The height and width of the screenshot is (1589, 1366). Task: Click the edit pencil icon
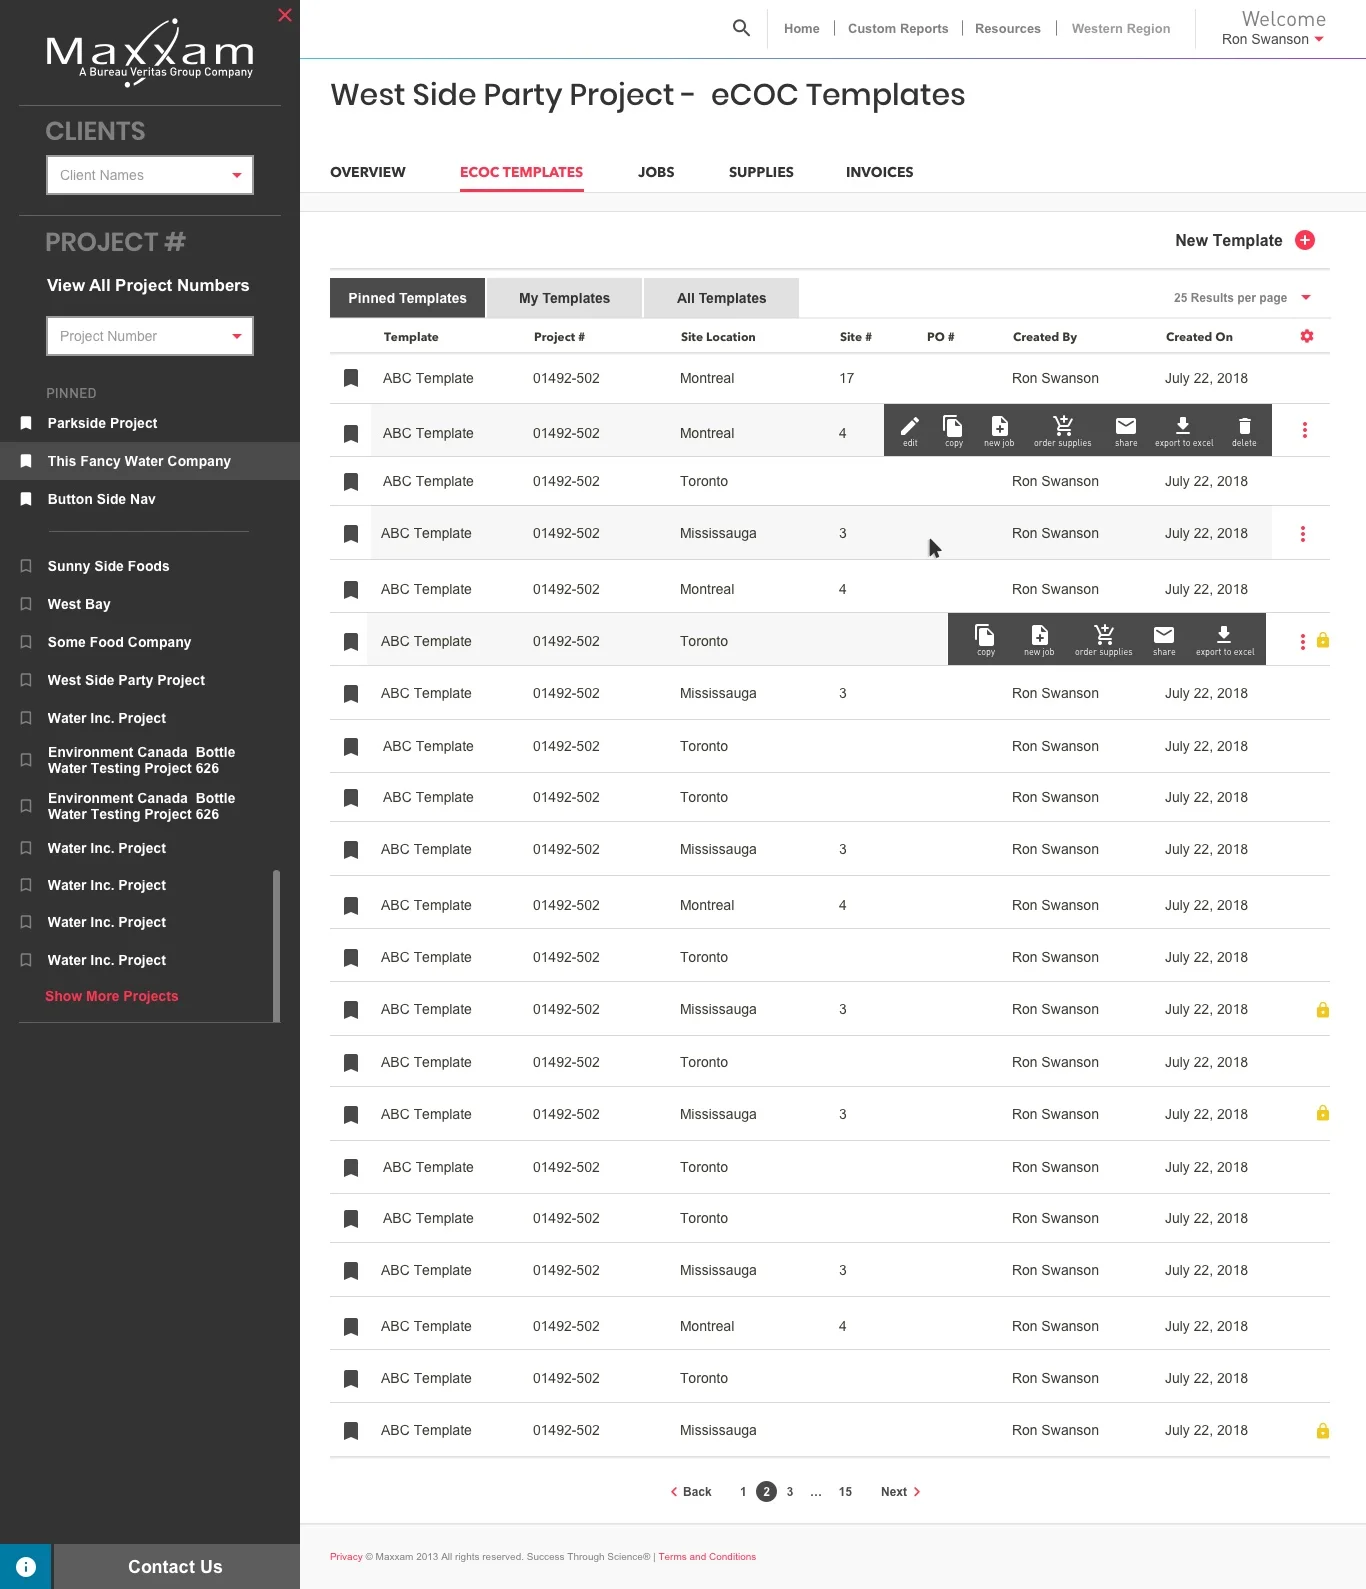pos(910,430)
